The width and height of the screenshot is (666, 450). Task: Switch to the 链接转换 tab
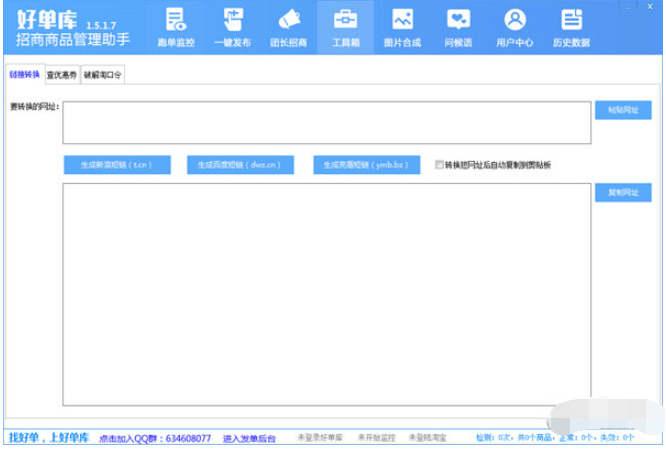(25, 74)
